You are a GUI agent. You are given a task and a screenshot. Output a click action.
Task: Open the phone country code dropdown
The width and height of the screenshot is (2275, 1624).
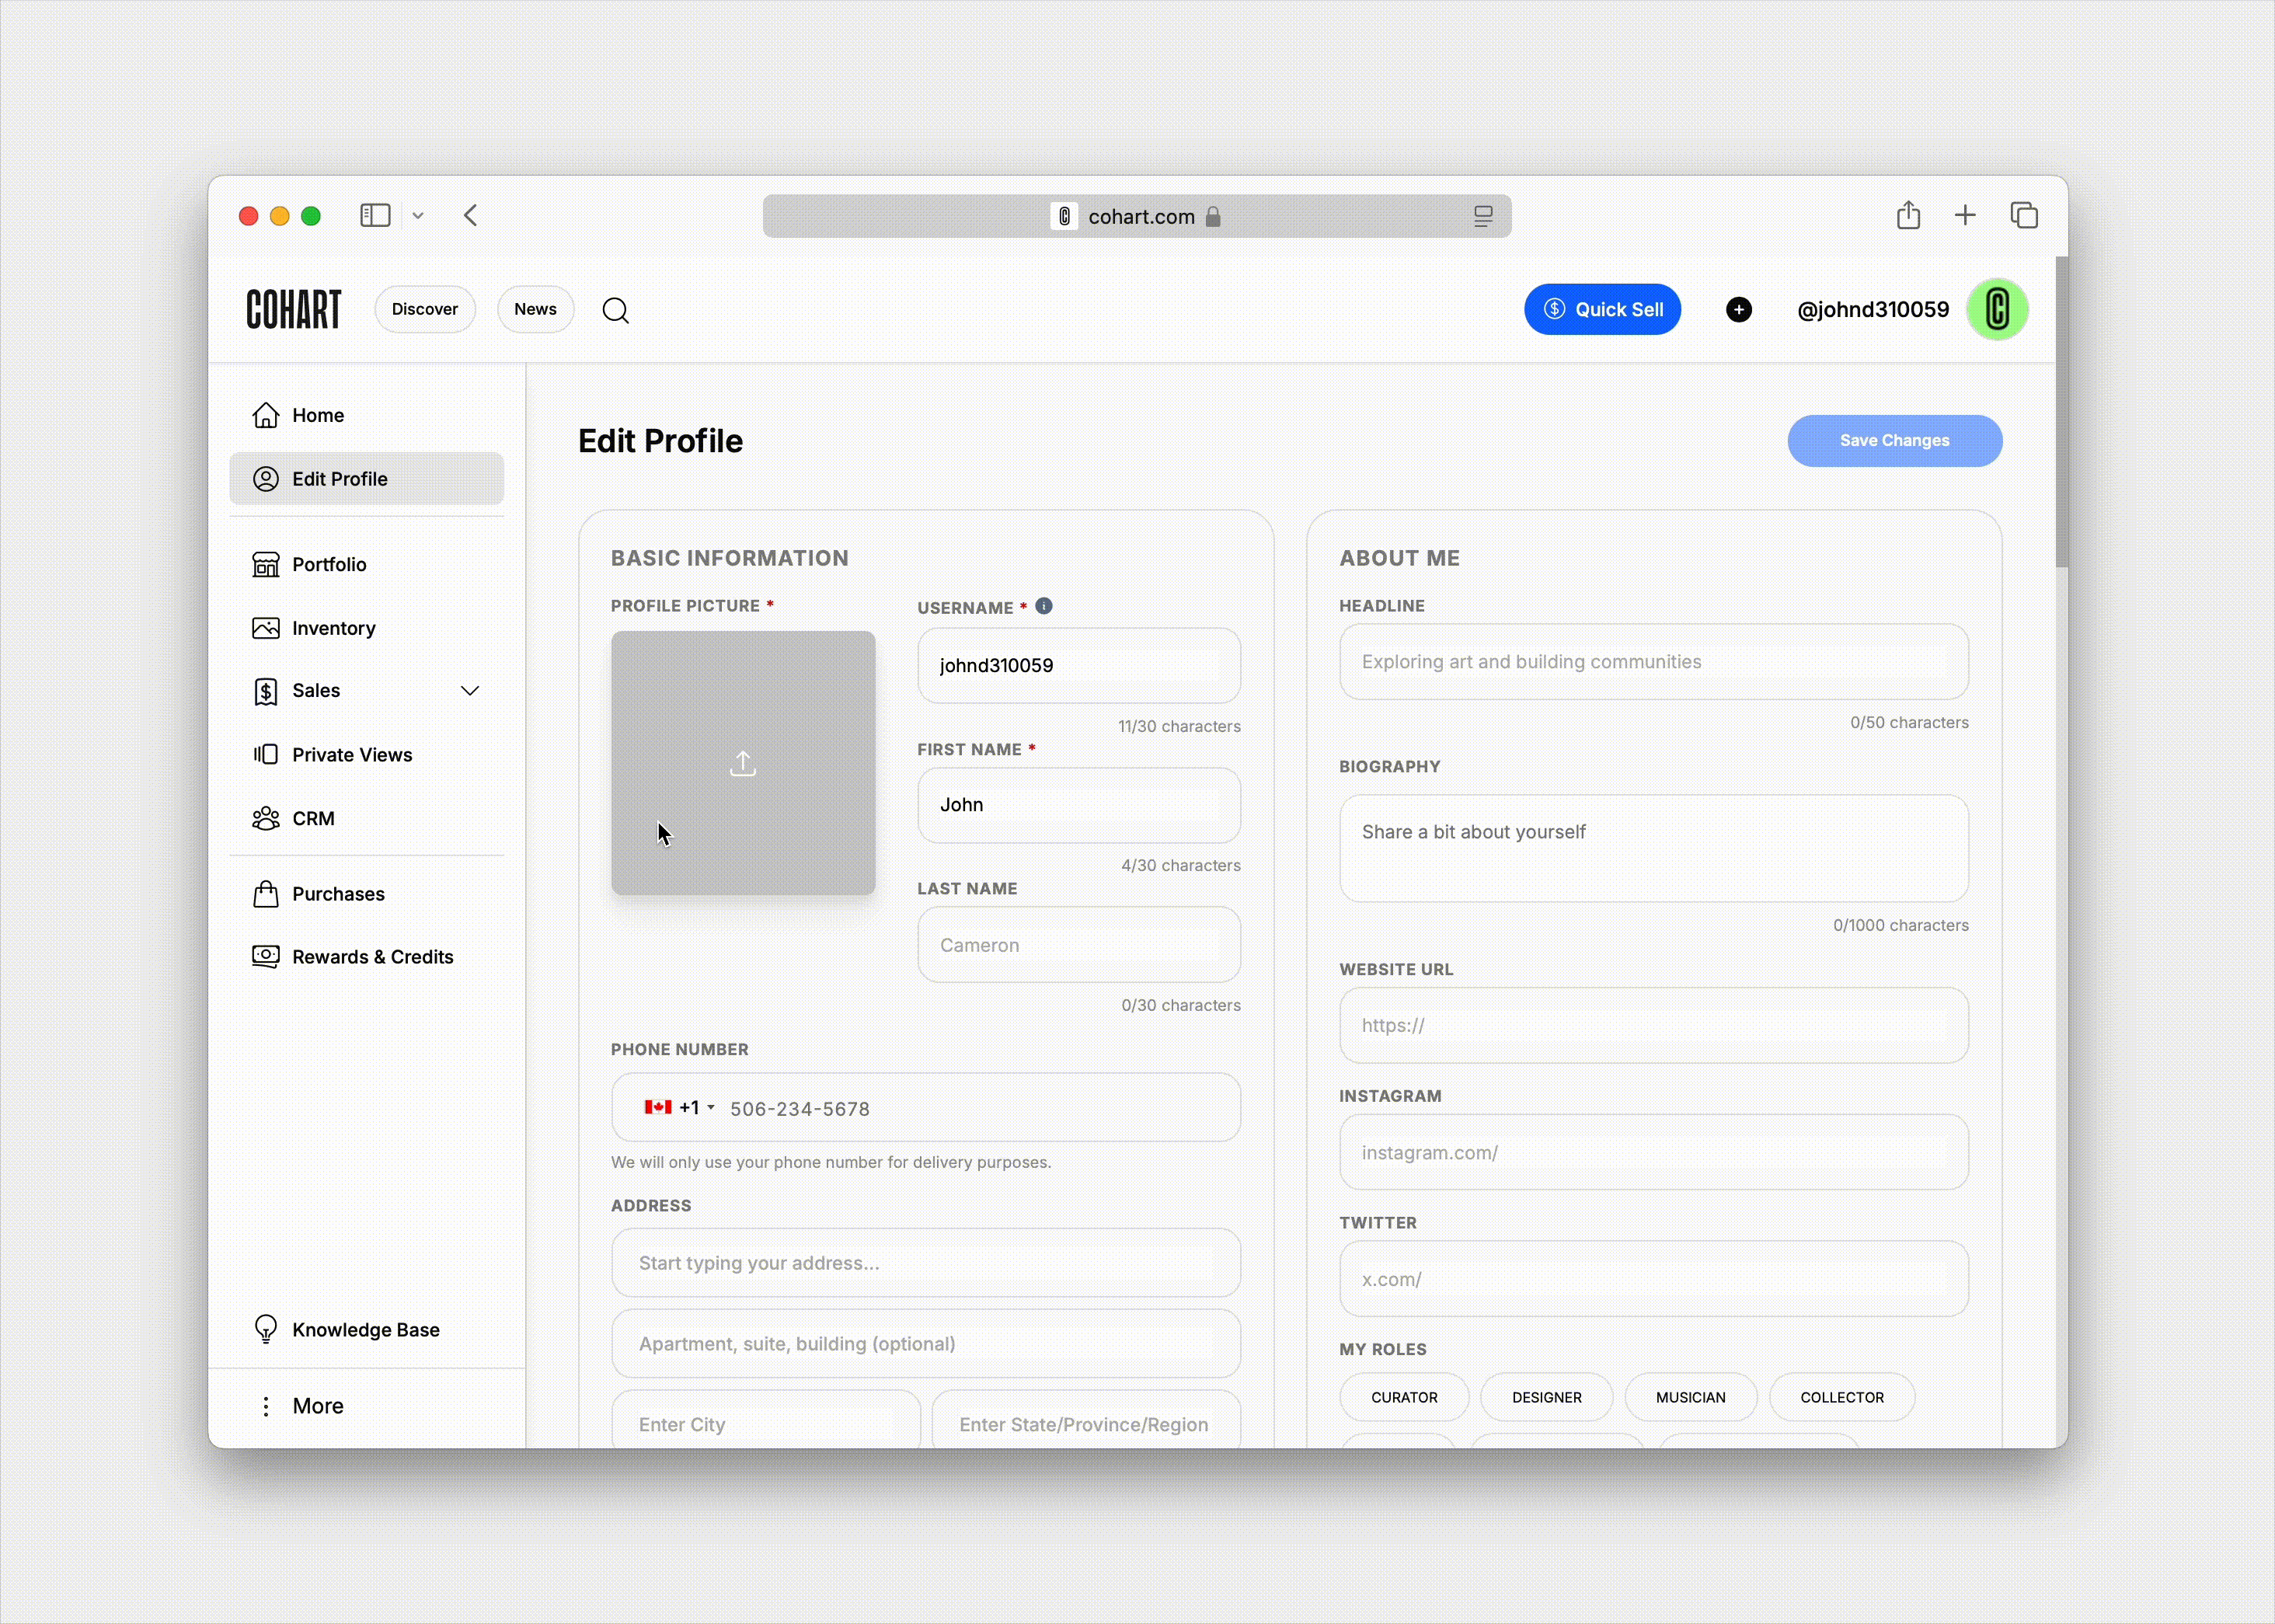(680, 1107)
